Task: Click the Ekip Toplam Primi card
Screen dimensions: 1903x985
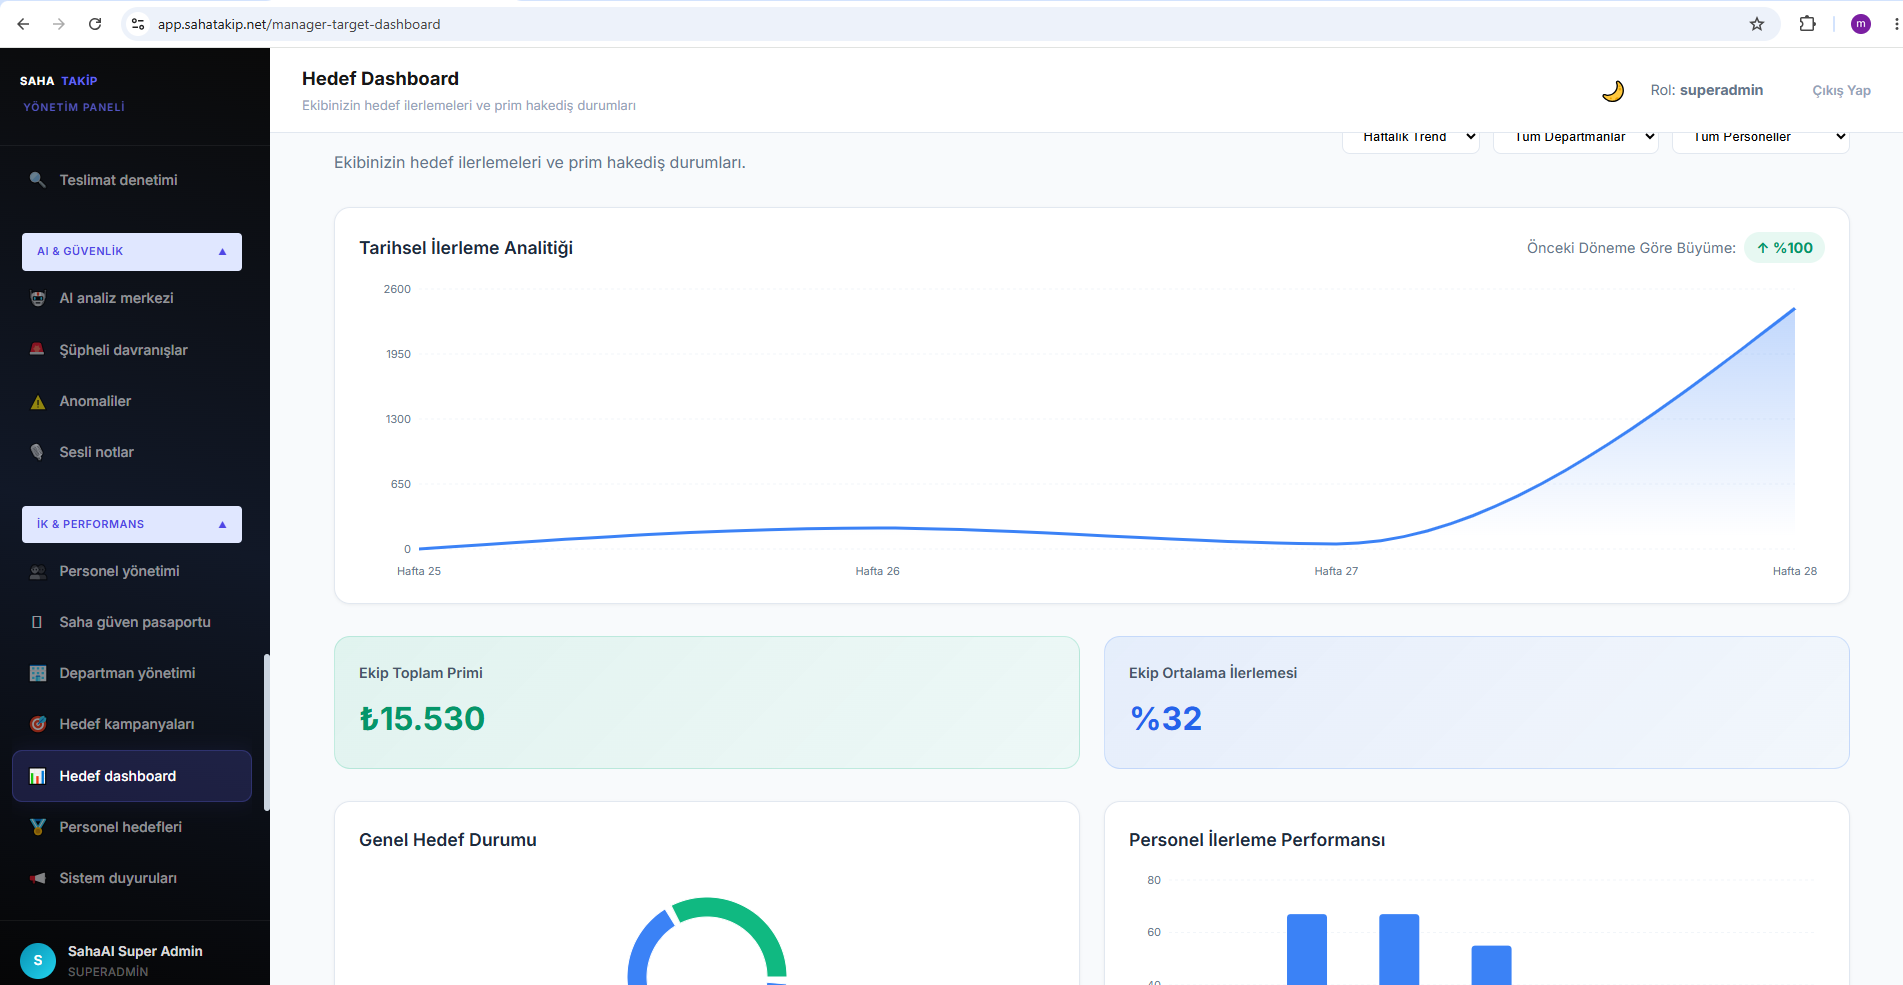Action: pos(707,702)
